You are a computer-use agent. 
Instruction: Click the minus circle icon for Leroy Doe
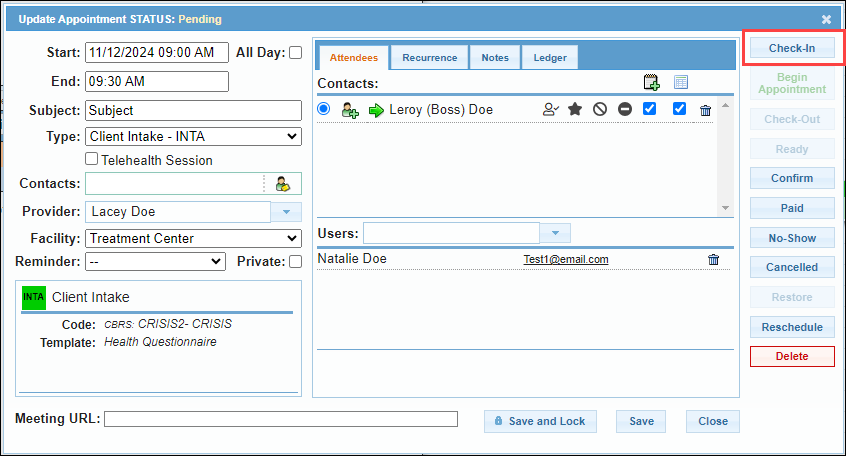click(625, 110)
